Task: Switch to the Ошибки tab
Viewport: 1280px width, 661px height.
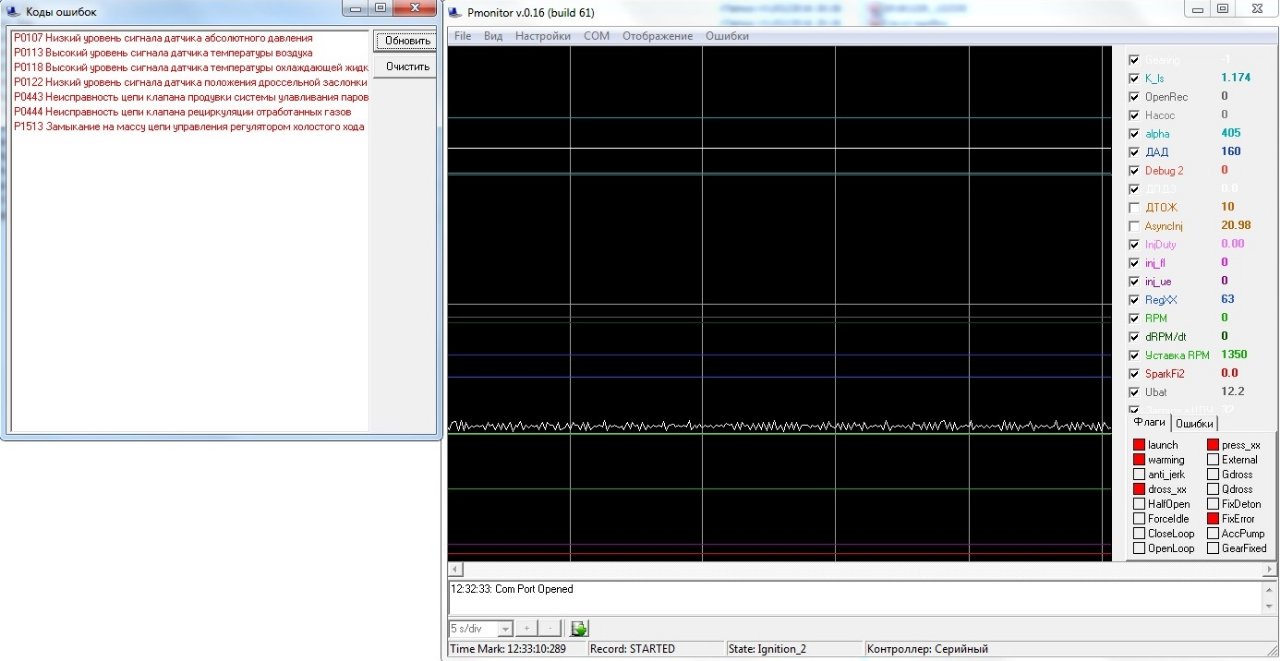Action: pyautogui.click(x=1194, y=424)
